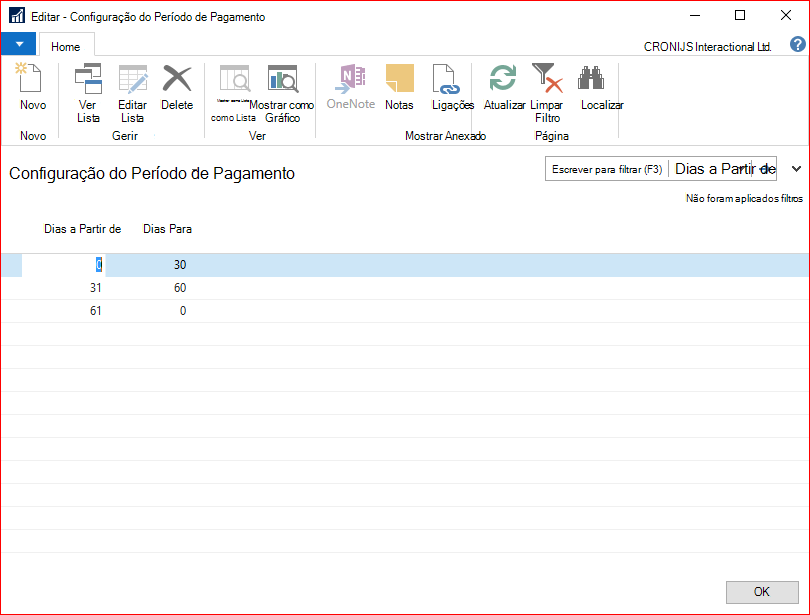This screenshot has height=615, width=810.
Task: Show as chart with Mostrar como Gráfico
Action: click(282, 93)
